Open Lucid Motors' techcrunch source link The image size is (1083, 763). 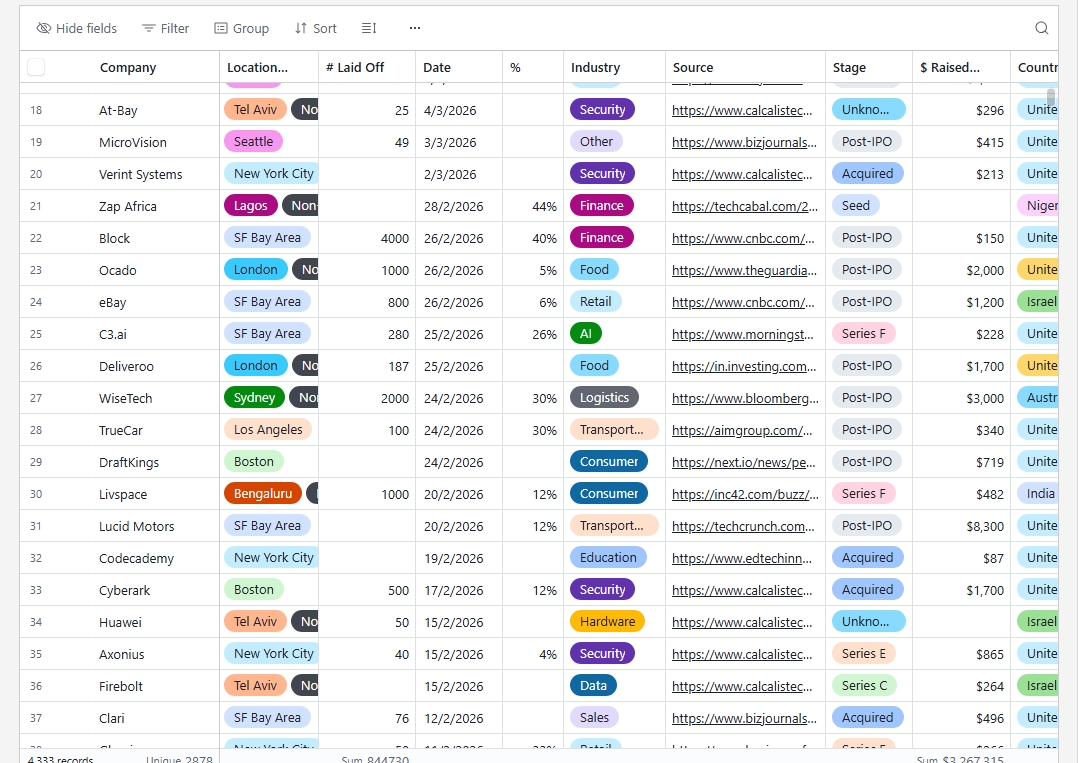(742, 526)
